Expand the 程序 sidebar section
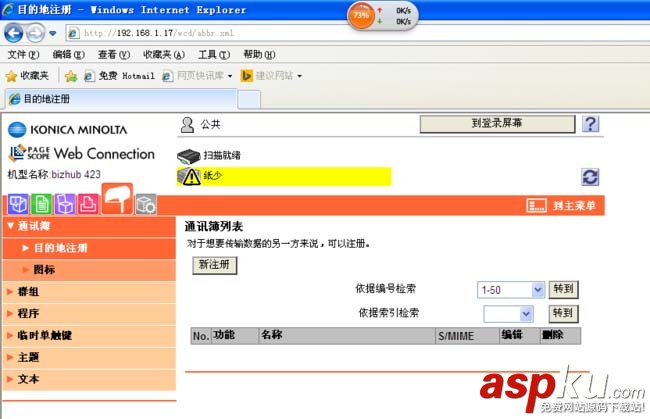This screenshot has width=650, height=419. click(x=89, y=313)
